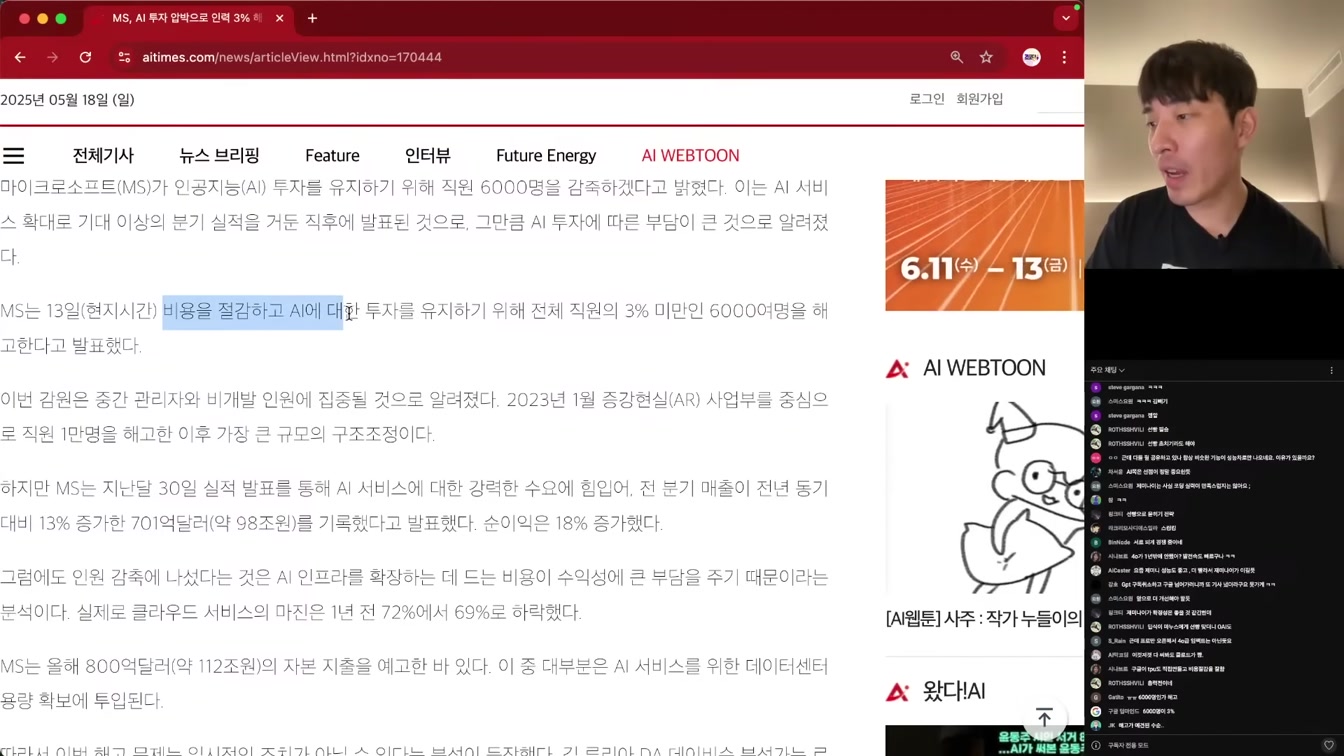This screenshot has height=756, width=1344.
Task: Open the Chrome three-dot menu
Action: [x=1064, y=57]
